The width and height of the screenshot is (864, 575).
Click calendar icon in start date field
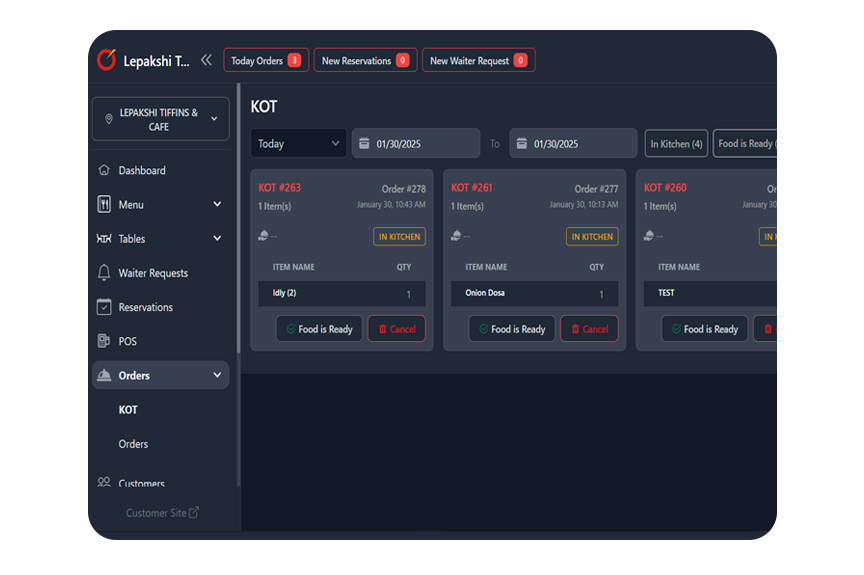click(364, 144)
